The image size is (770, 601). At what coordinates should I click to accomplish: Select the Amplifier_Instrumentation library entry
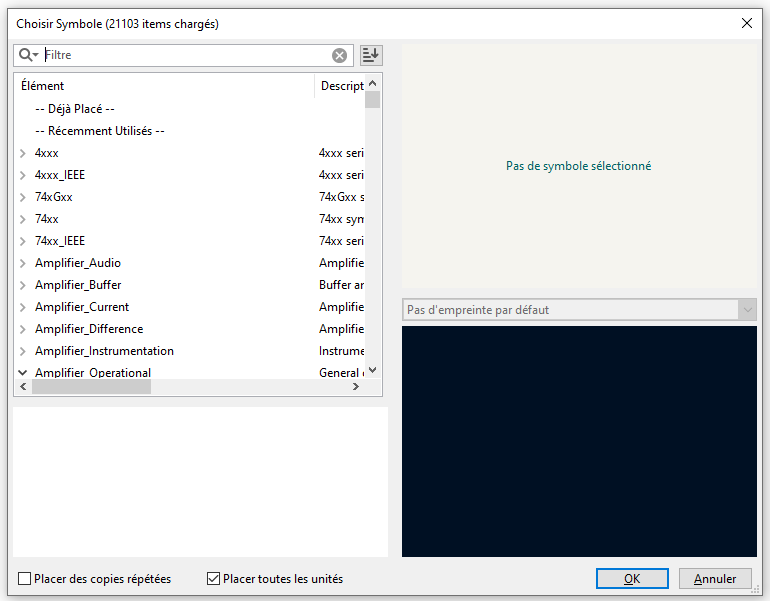(x=104, y=351)
